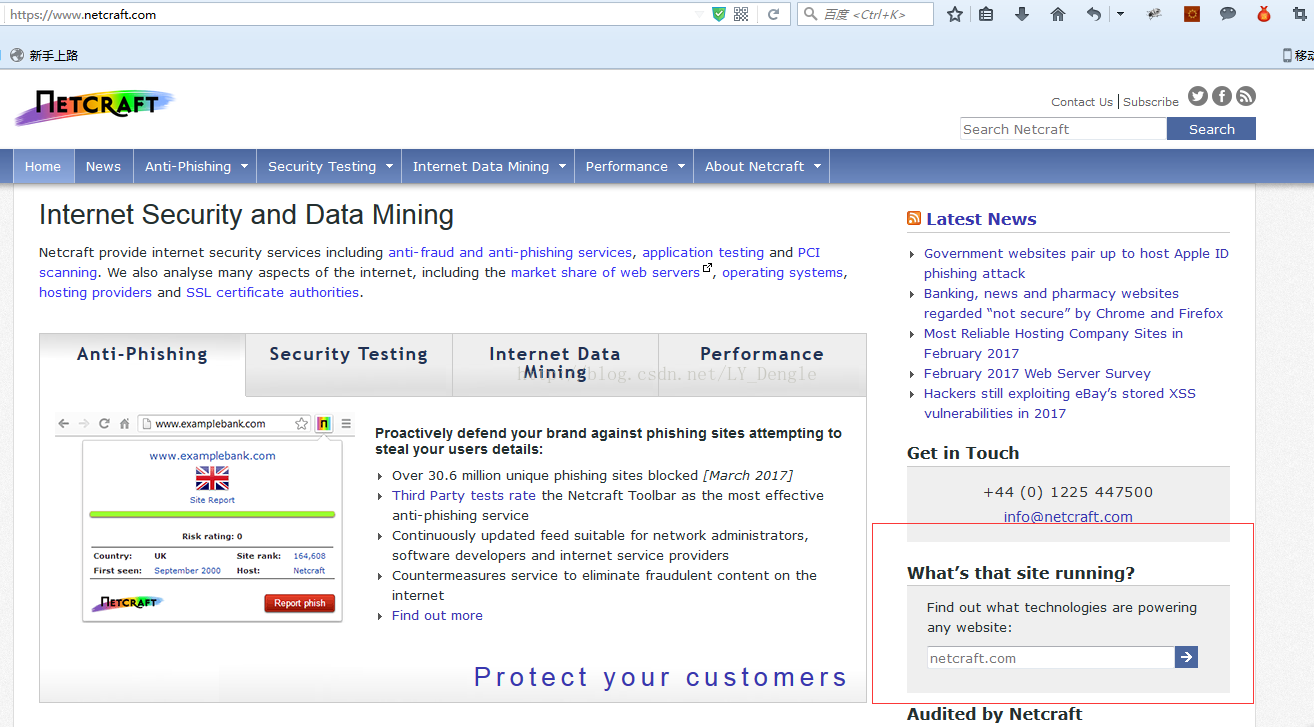Open the application testing link
This screenshot has height=727, width=1314.
(703, 253)
